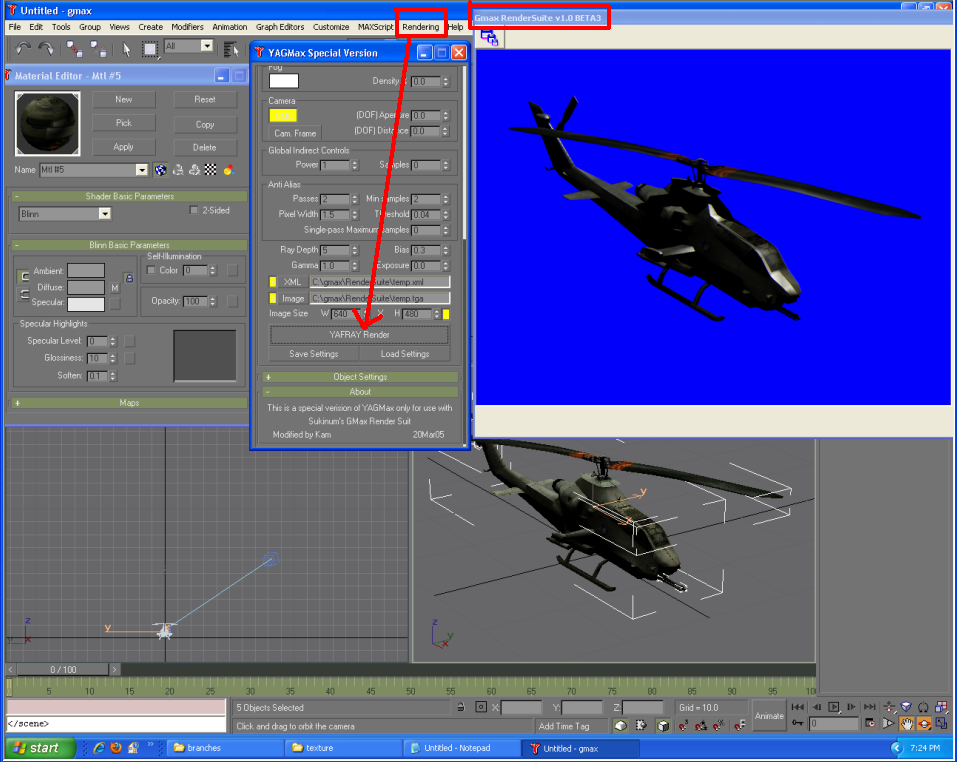Select the Pan viewport hand tool
957x762 pixels.
click(907, 724)
